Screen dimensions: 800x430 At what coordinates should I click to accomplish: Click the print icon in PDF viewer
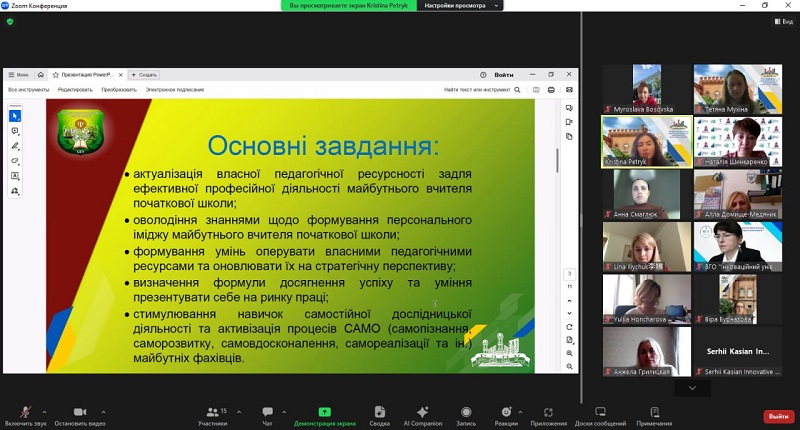pos(551,90)
